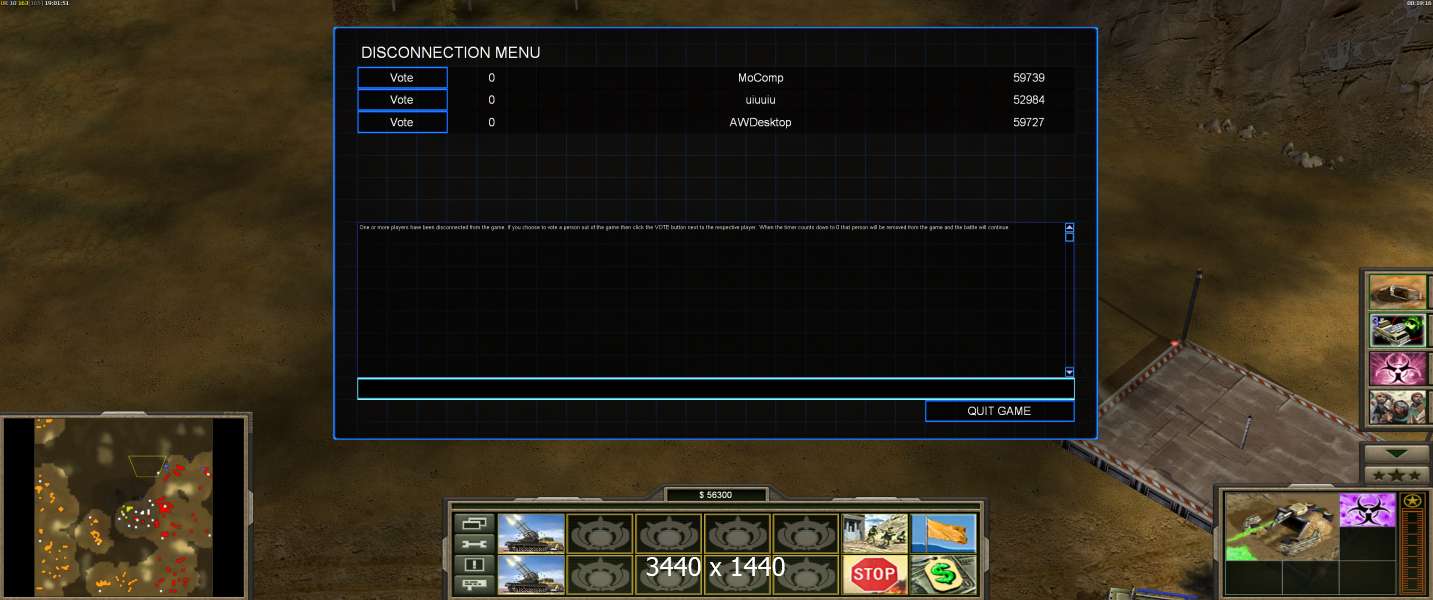Click the wrench idle worker button

[474, 543]
